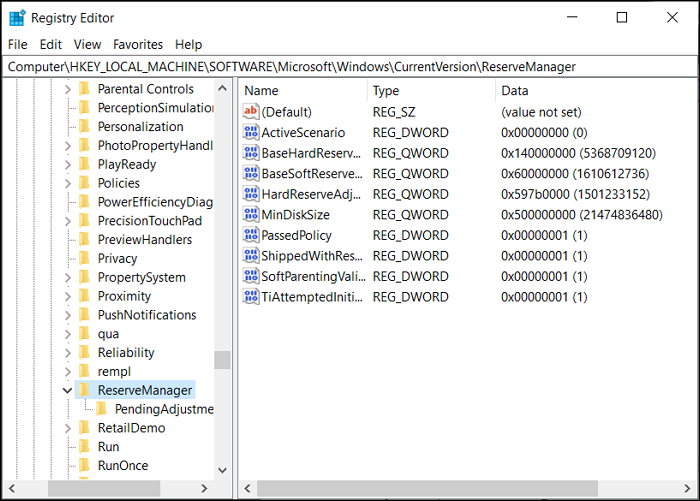
Task: Sort values by Name column header
Action: click(x=300, y=90)
